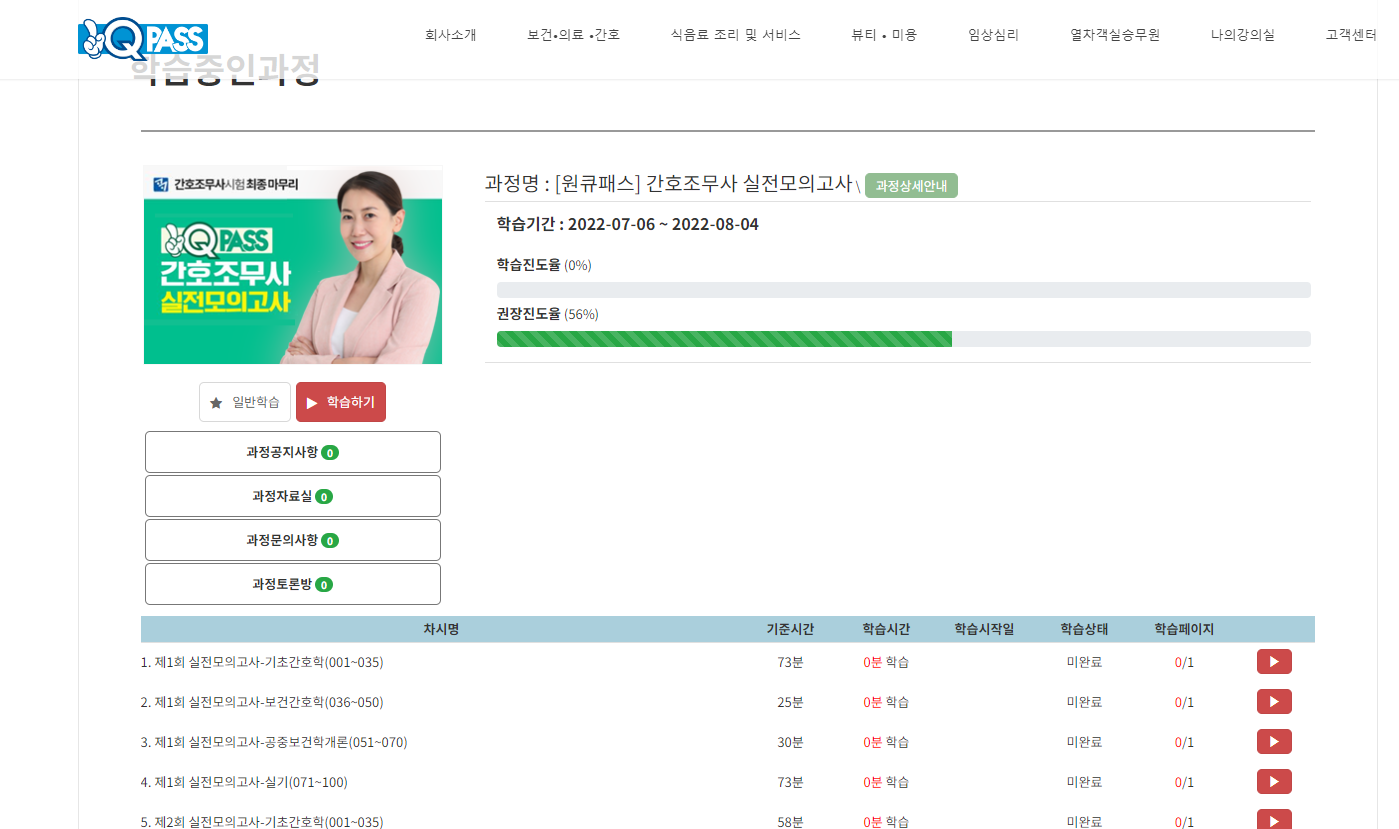This screenshot has width=1399, height=829.
Task: Open 과정토론방 discussion room
Action: point(293,584)
